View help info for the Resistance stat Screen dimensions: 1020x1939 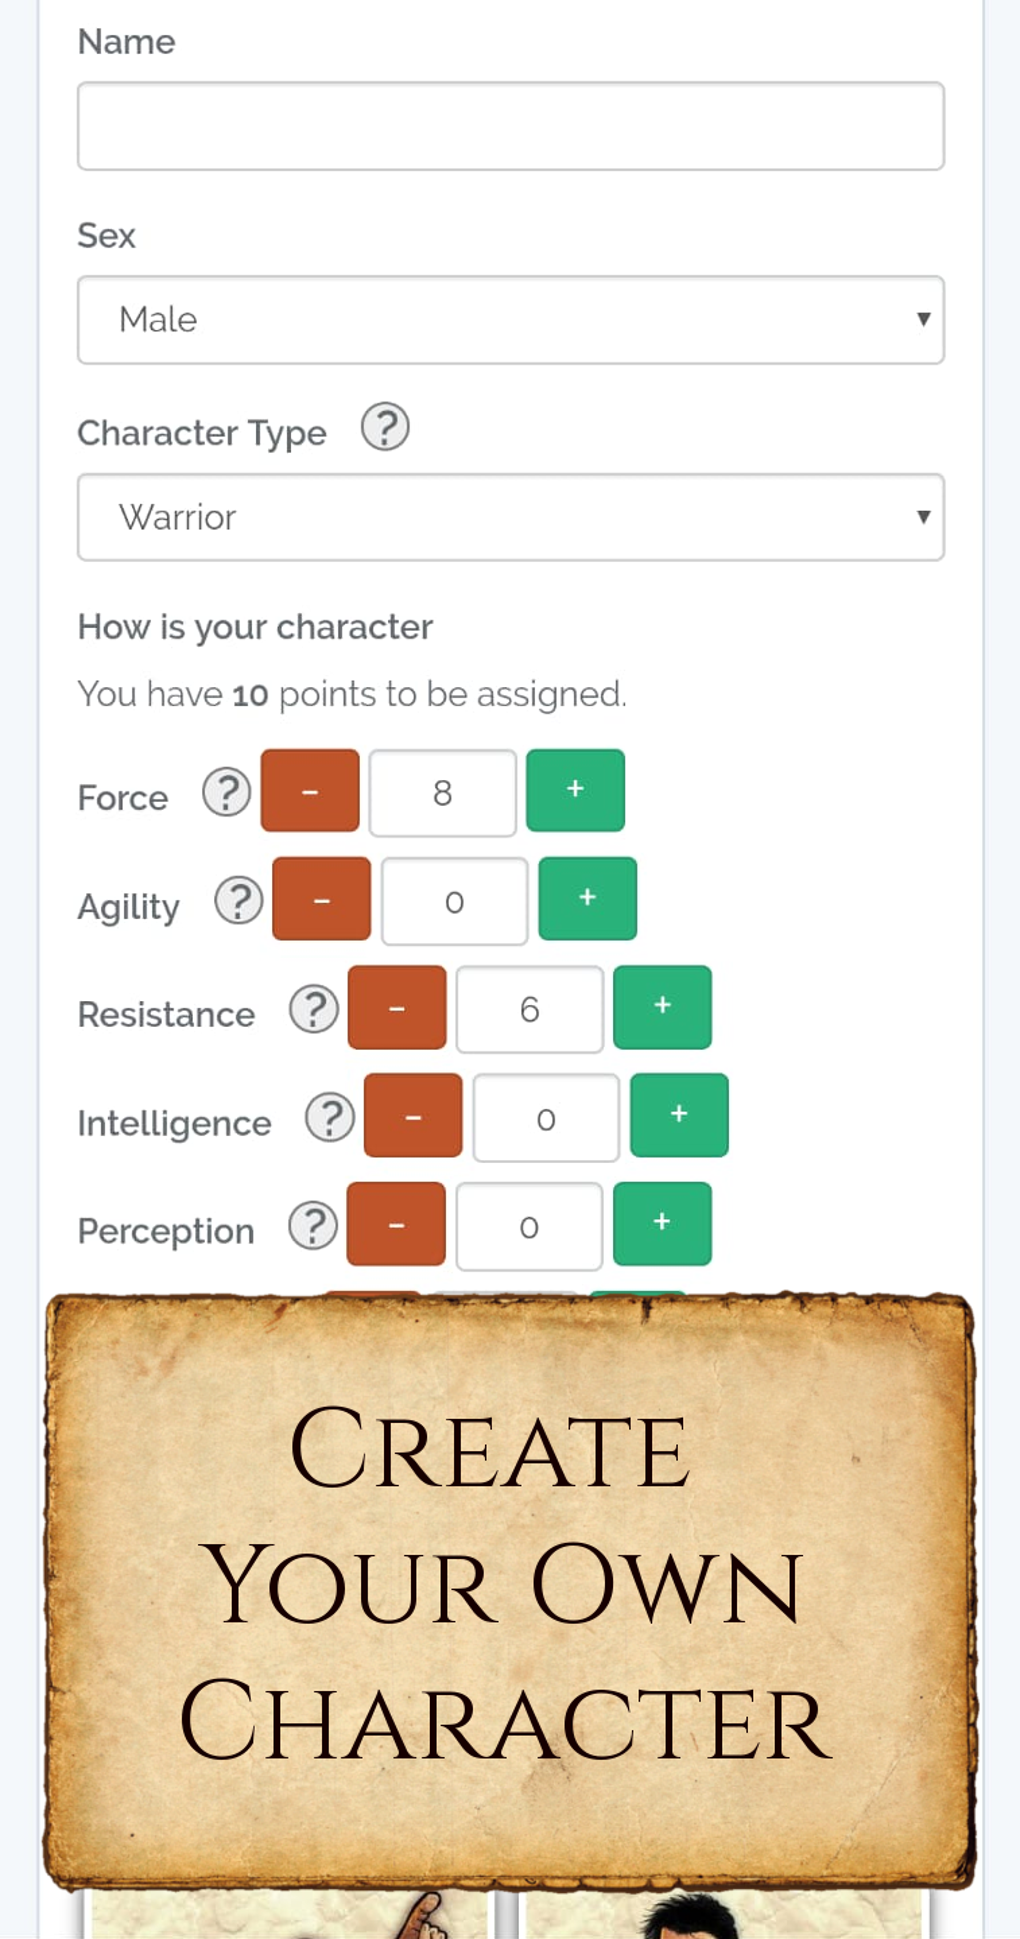coord(313,1009)
